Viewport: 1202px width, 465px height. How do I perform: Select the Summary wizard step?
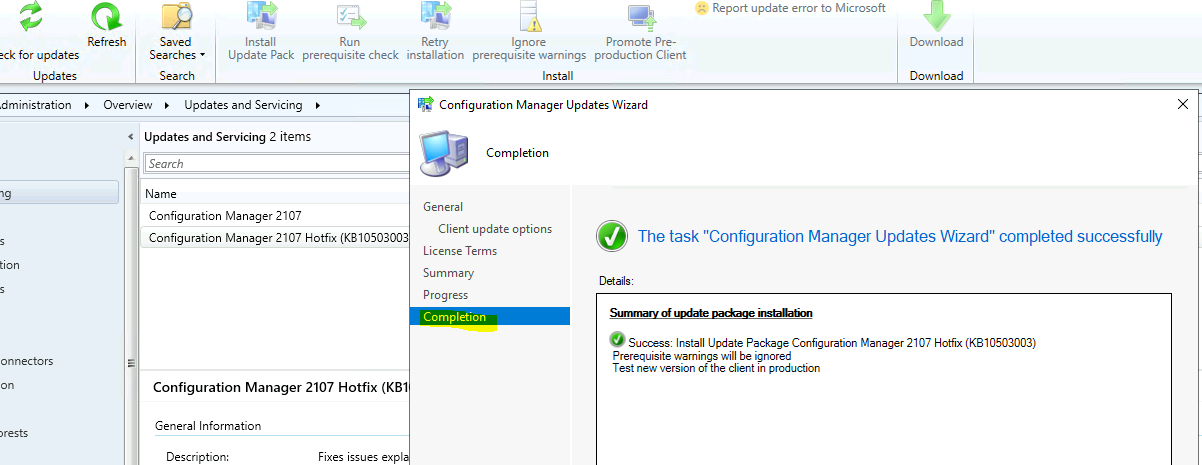(x=448, y=273)
